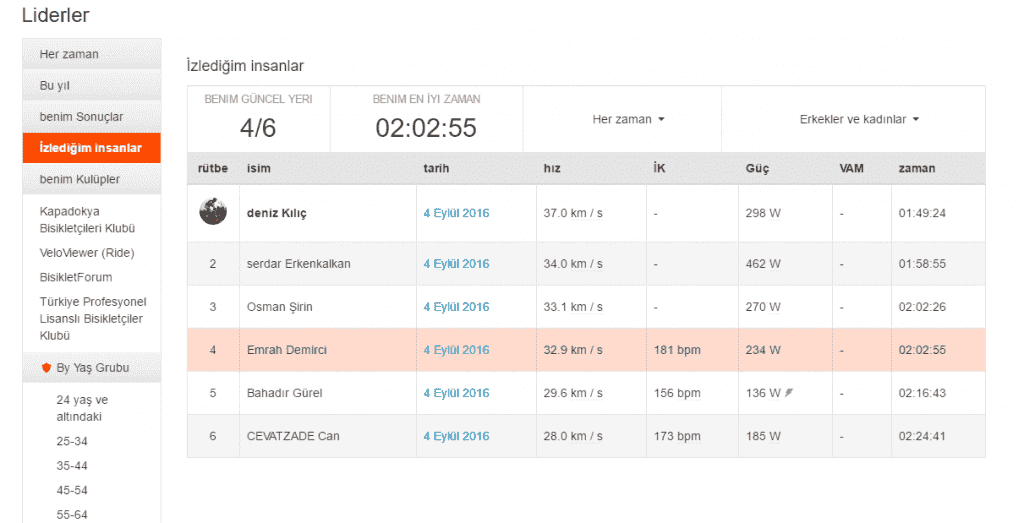
Task: Open Osman Şirin's 4 Eylül 2016 activity
Action: [x=456, y=307]
